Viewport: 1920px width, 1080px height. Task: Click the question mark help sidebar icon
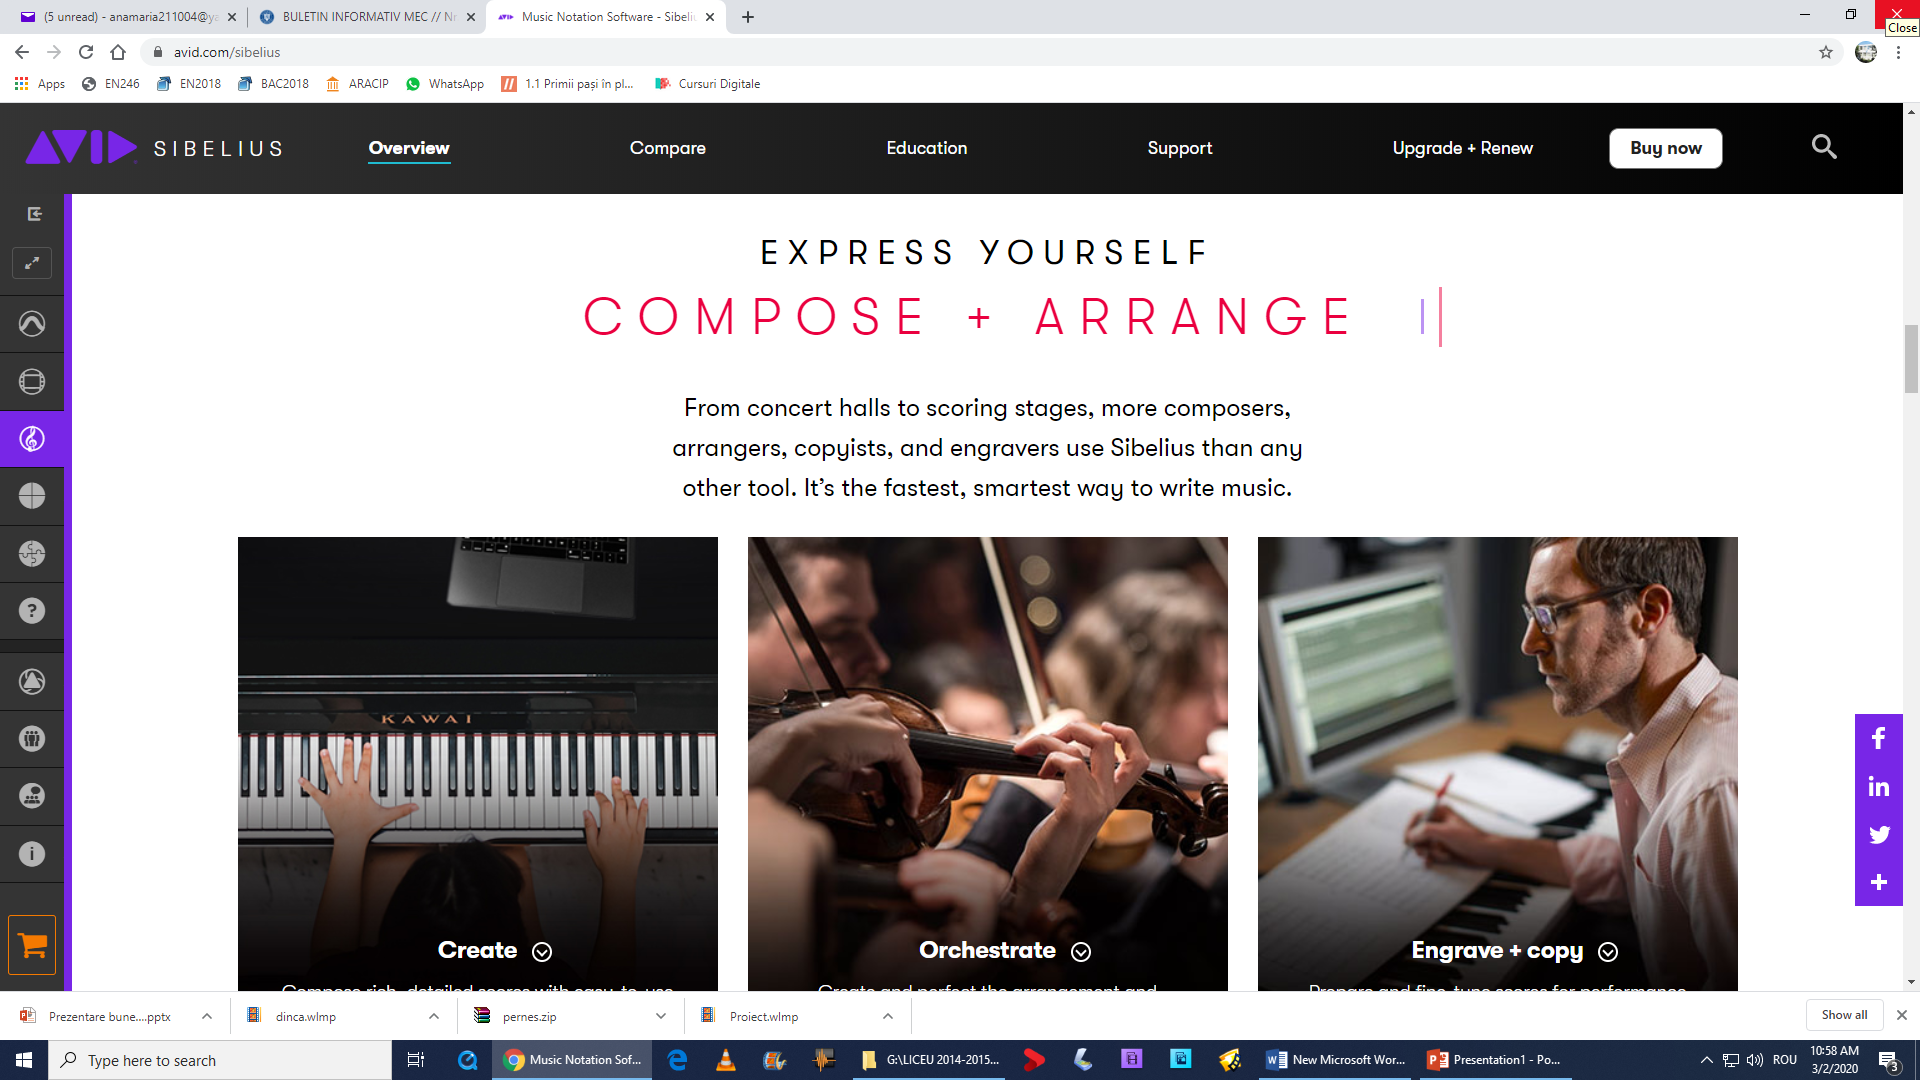tap(32, 611)
